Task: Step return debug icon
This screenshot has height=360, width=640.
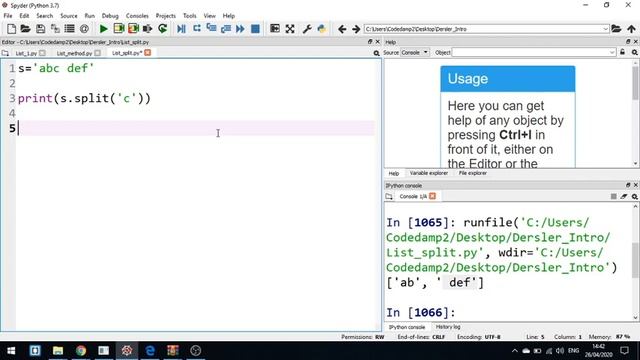Action: (226, 29)
